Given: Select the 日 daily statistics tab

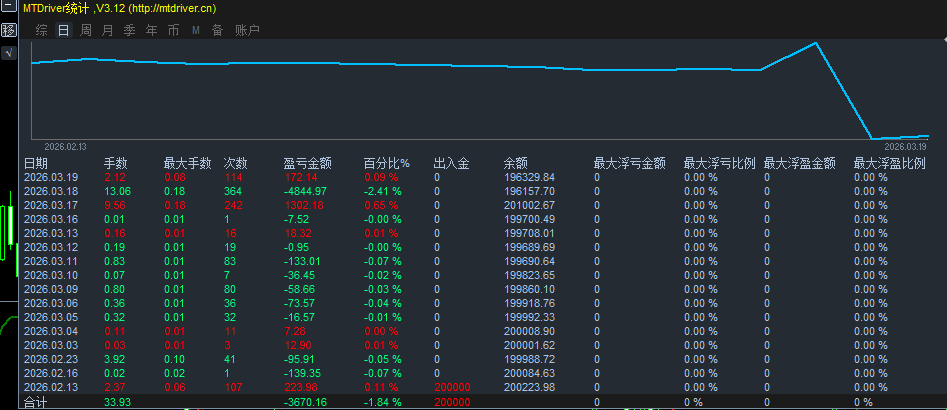Looking at the screenshot, I should pos(63,30).
